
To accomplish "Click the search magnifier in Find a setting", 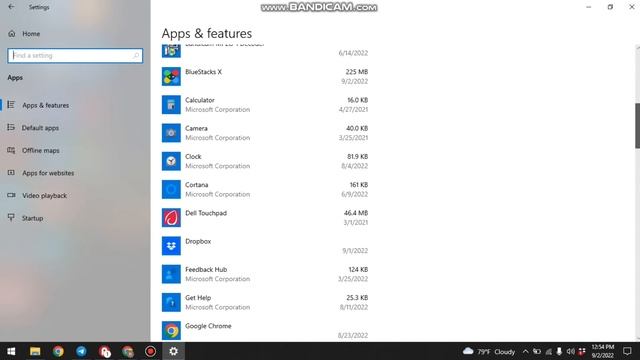I will tap(136, 56).
